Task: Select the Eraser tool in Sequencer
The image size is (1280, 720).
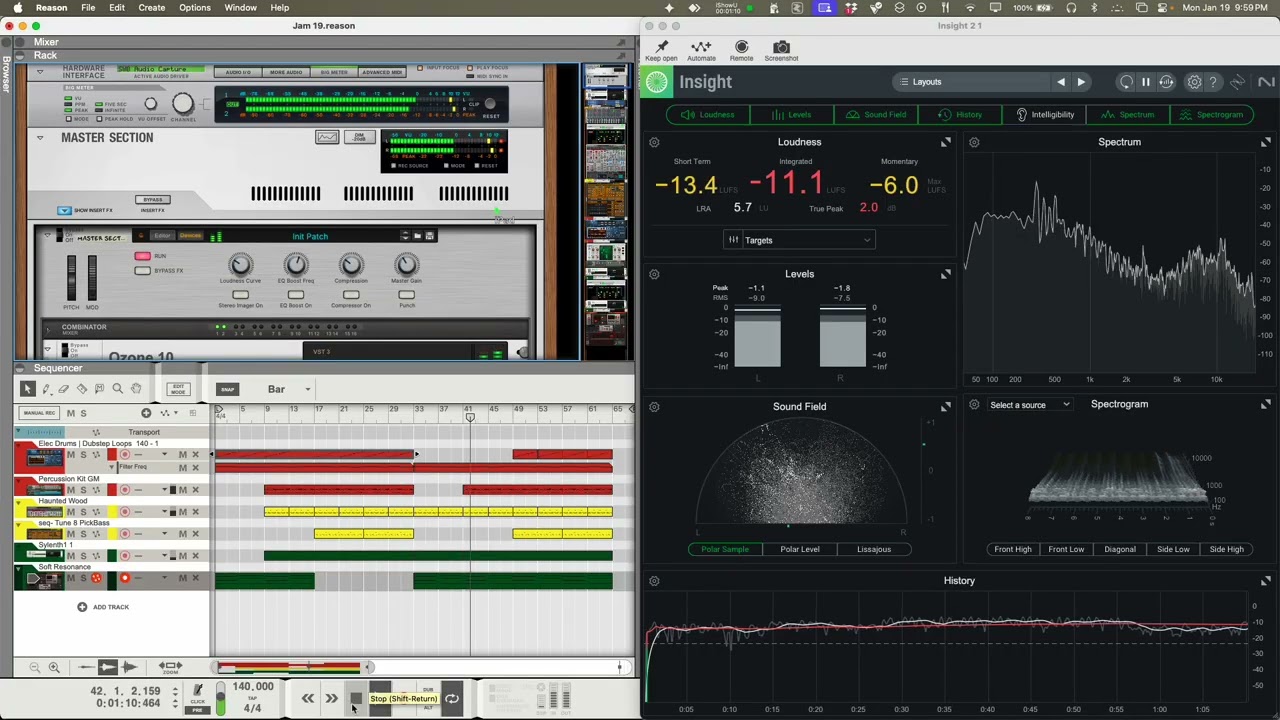Action: [64, 389]
